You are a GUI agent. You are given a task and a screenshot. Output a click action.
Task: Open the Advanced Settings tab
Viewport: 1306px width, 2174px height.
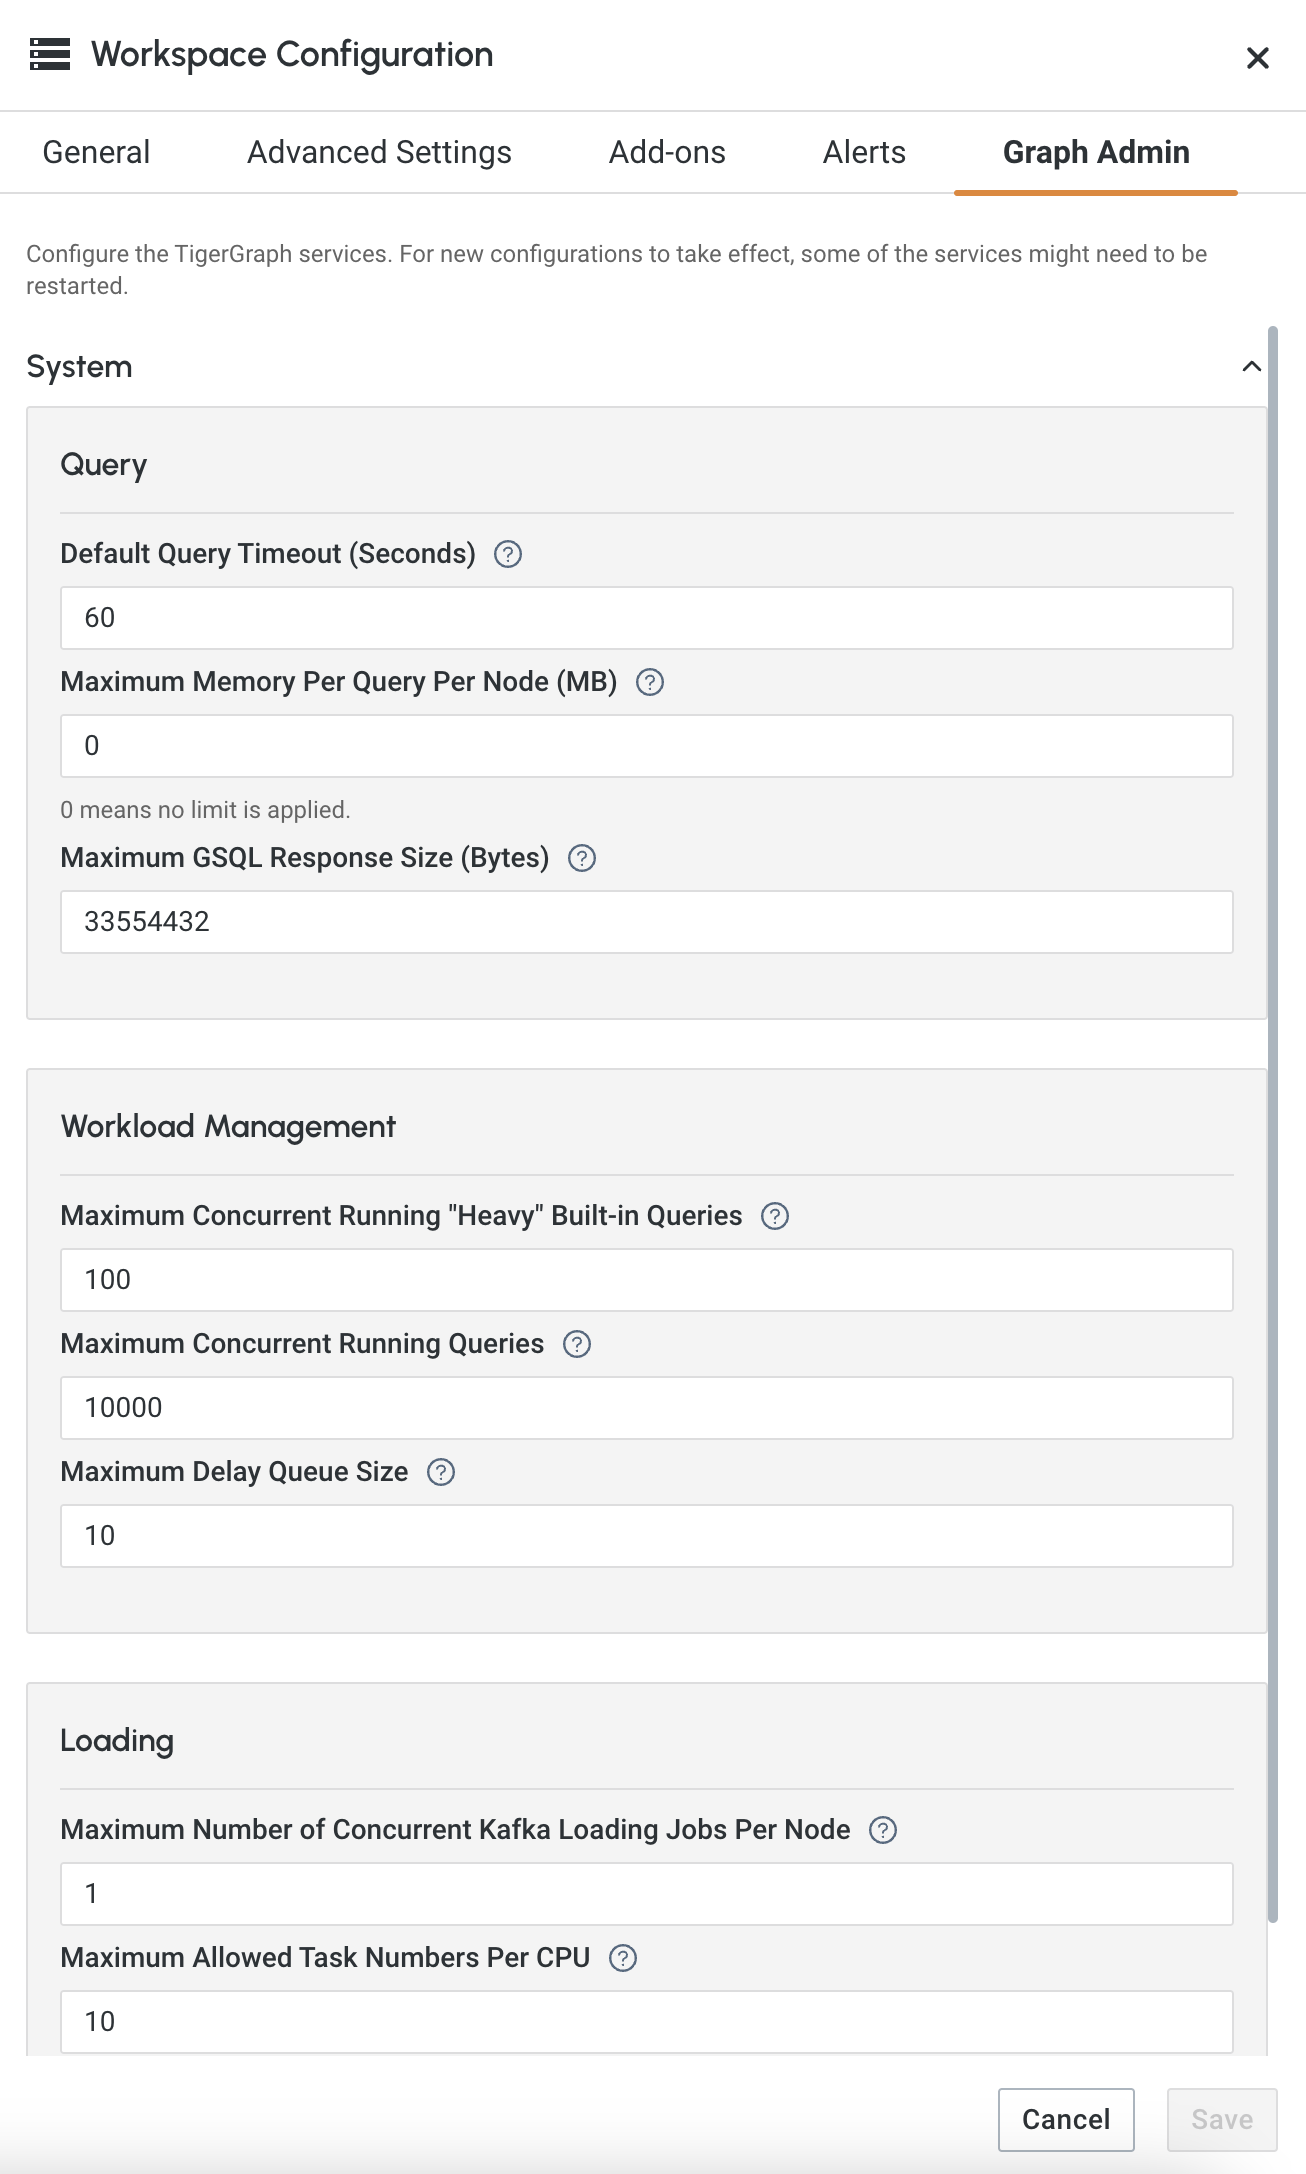click(379, 152)
